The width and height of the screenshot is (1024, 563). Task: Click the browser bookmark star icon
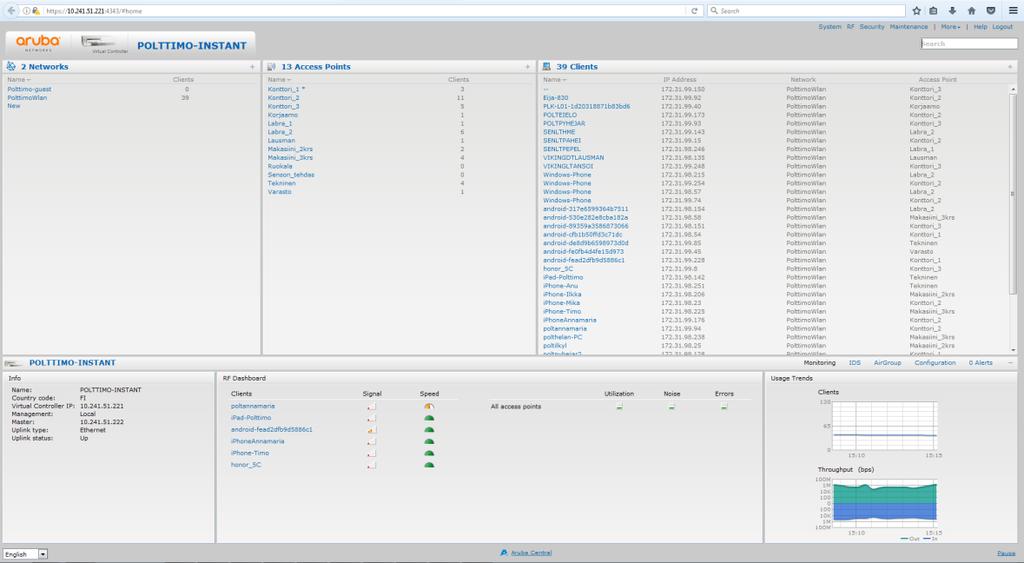point(916,10)
